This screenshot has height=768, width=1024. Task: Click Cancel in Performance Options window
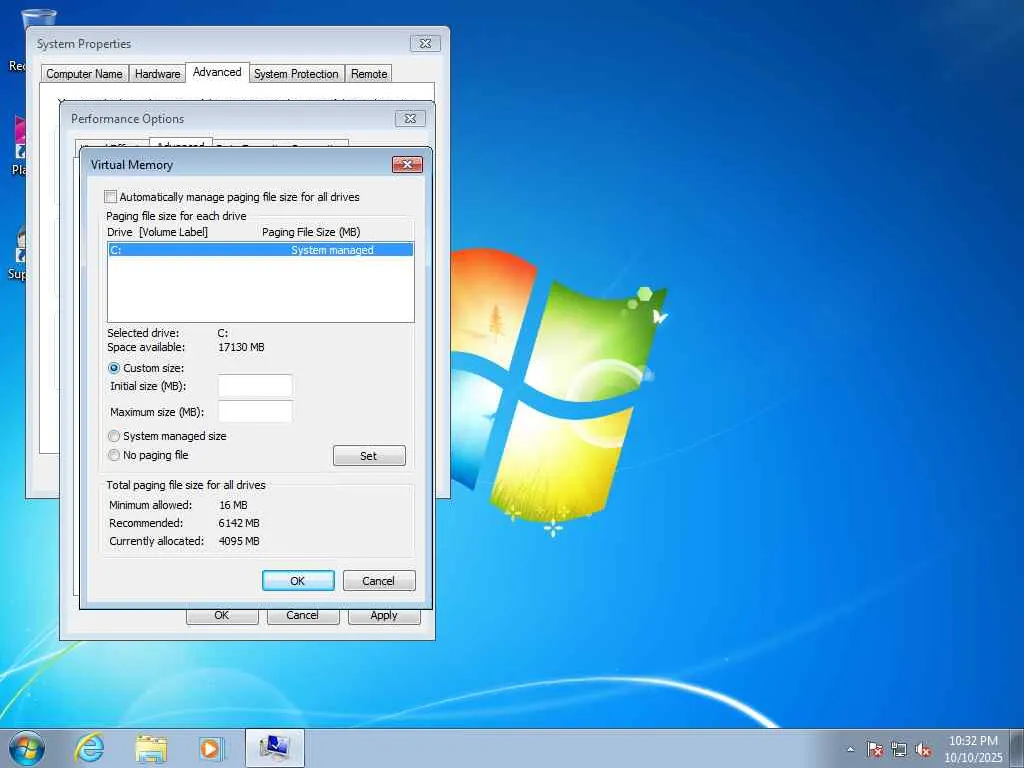303,616
